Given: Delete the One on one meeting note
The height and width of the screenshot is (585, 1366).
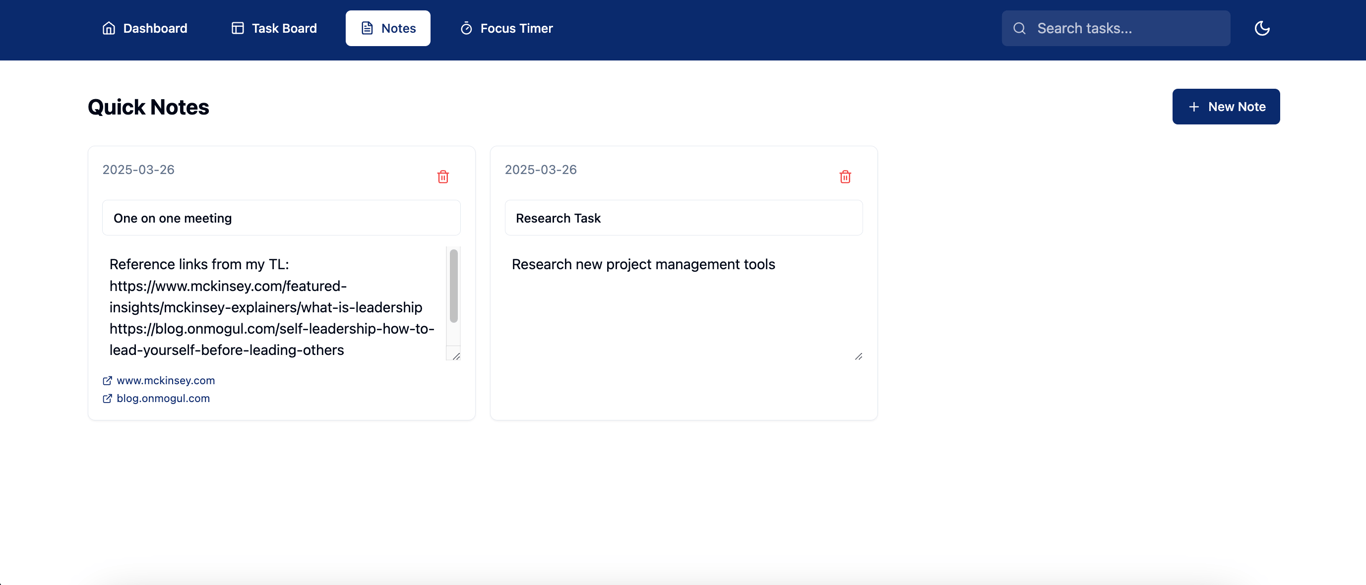Looking at the screenshot, I should 443,176.
